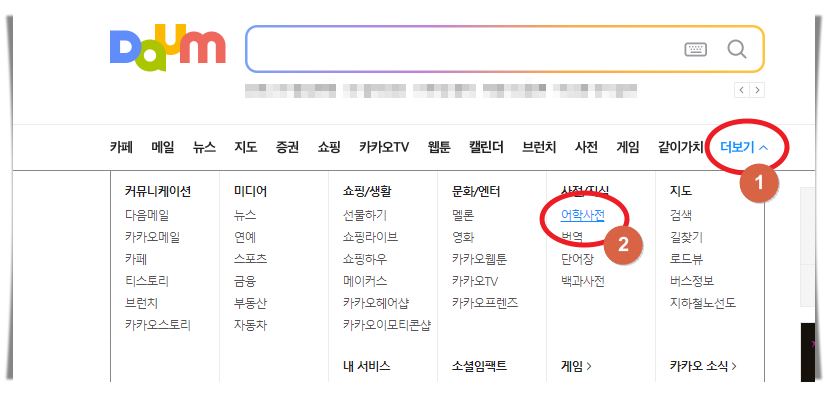Open 카페 in top navigation bar

click(121, 147)
